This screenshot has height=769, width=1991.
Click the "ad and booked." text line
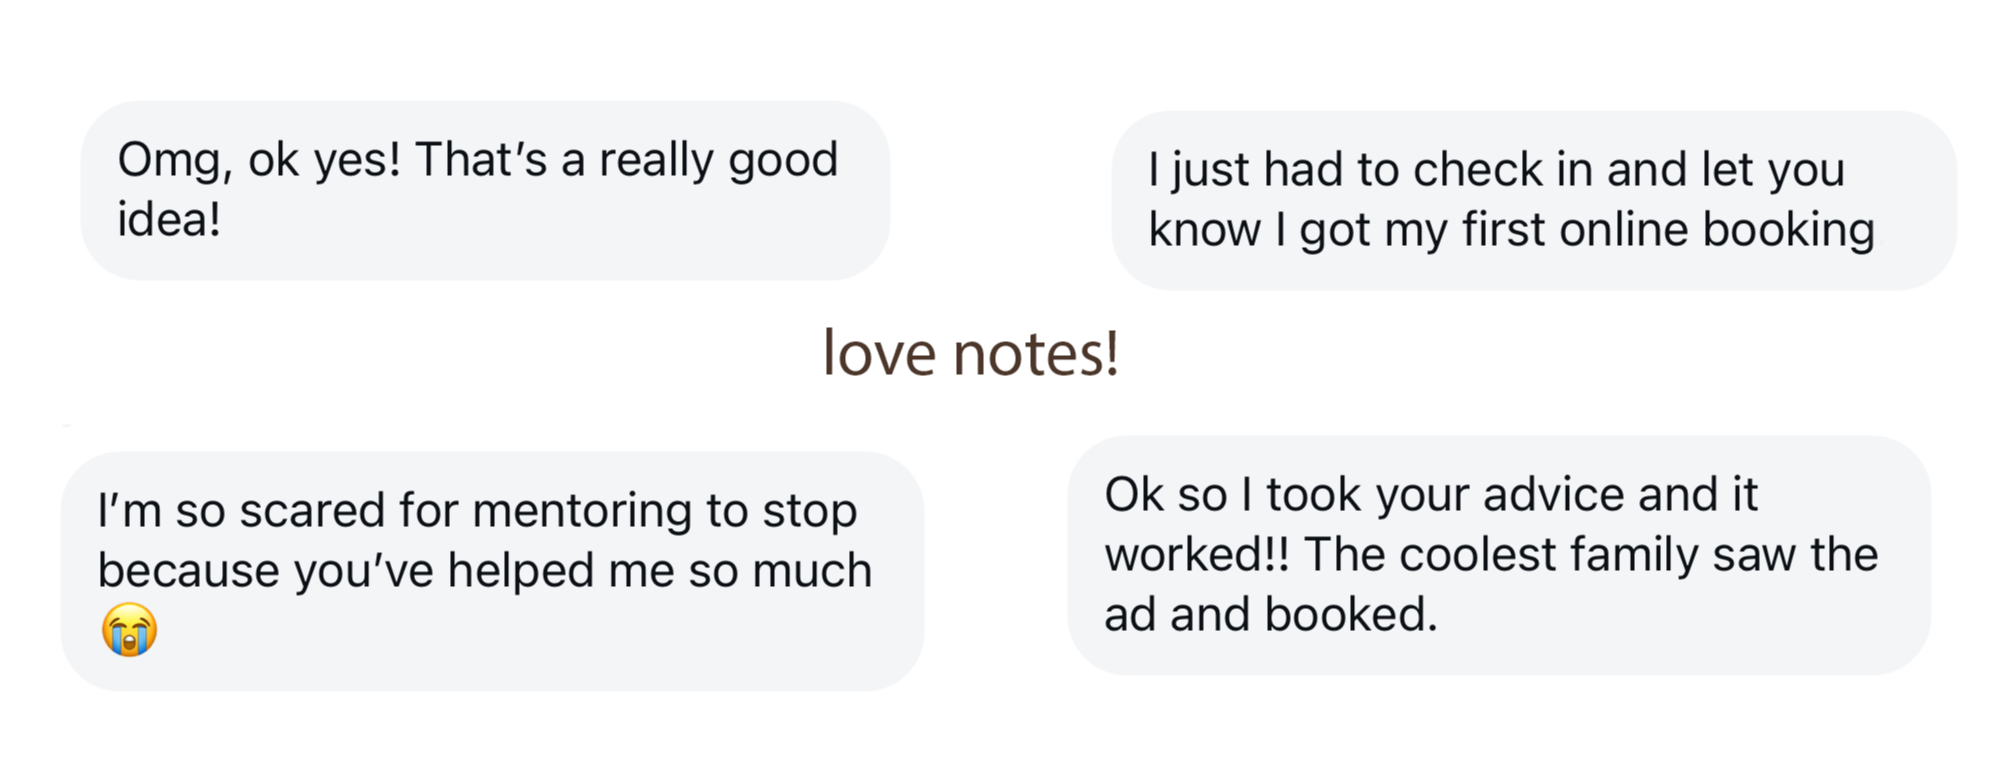point(1270,615)
